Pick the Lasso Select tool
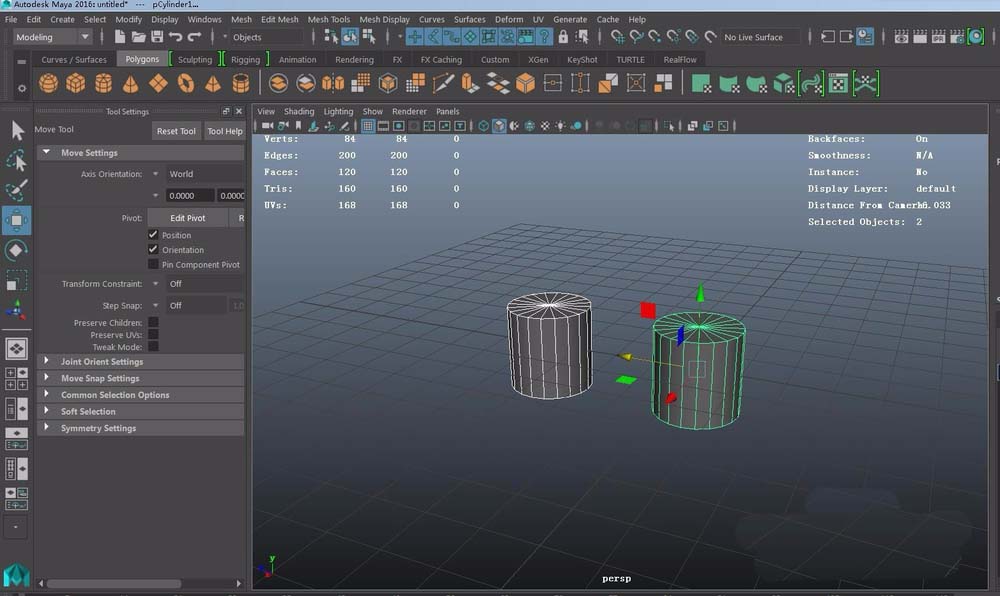The width and height of the screenshot is (1000, 596). [17, 160]
